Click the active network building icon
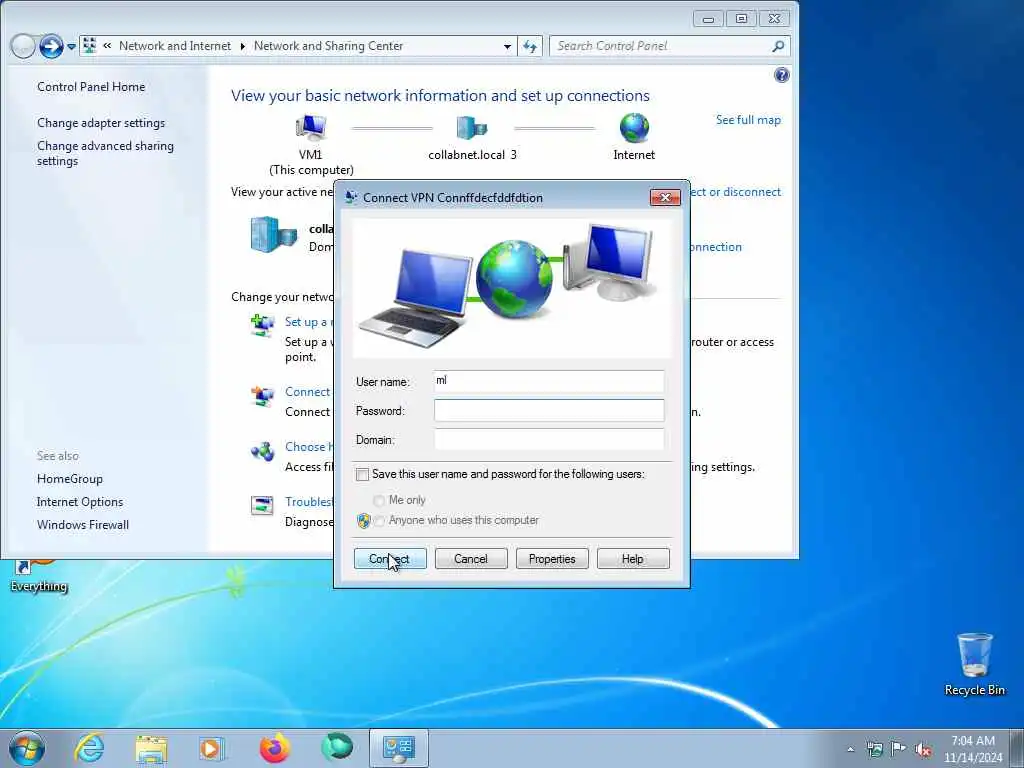This screenshot has width=1024, height=768. tap(274, 234)
